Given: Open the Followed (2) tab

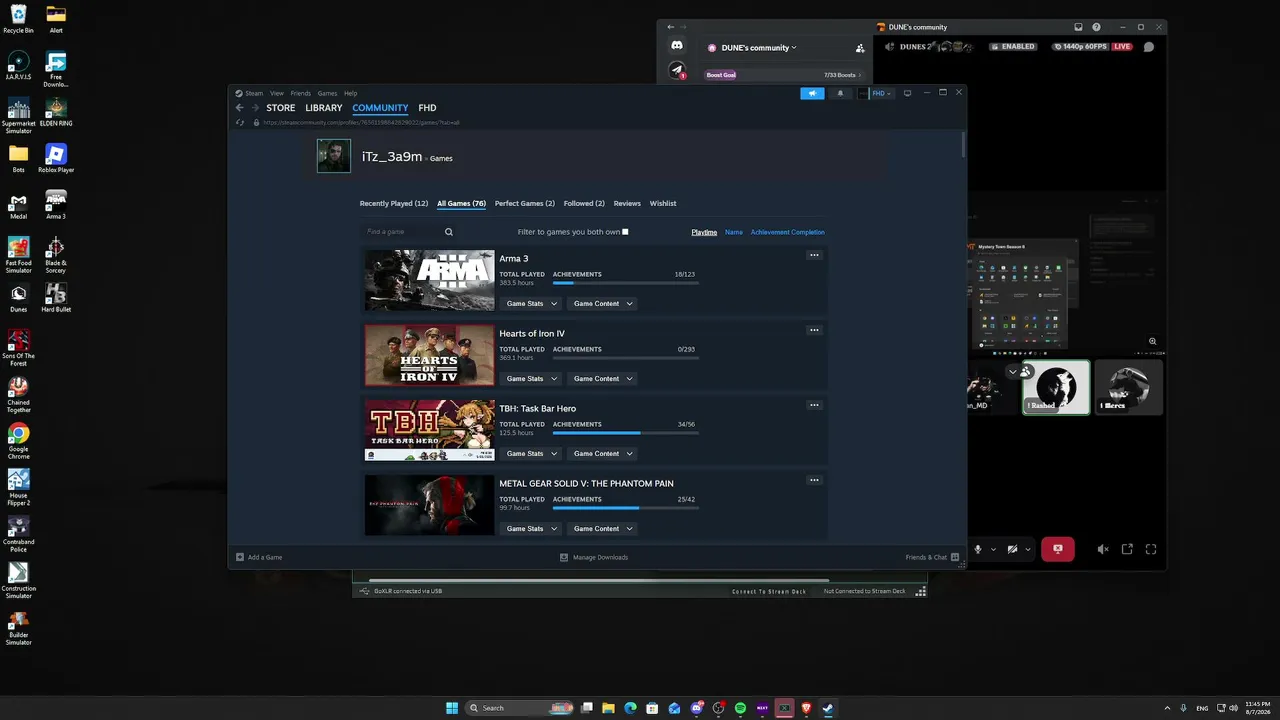Looking at the screenshot, I should pyautogui.click(x=584, y=204).
